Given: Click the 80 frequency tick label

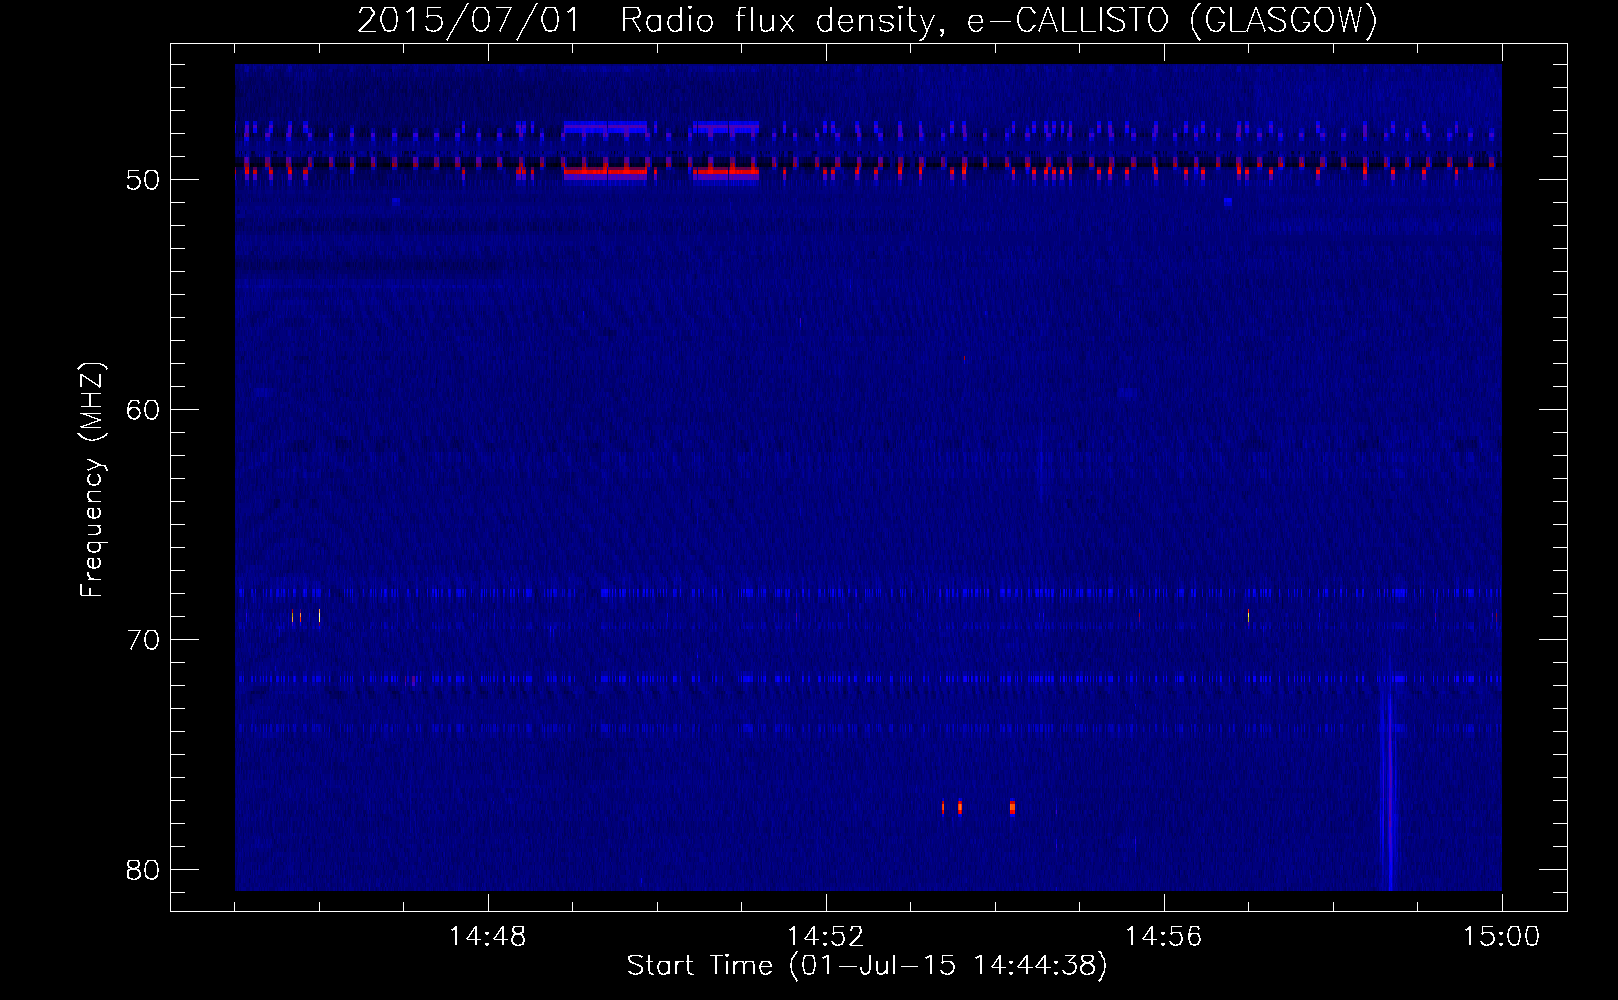Looking at the screenshot, I should click(144, 869).
